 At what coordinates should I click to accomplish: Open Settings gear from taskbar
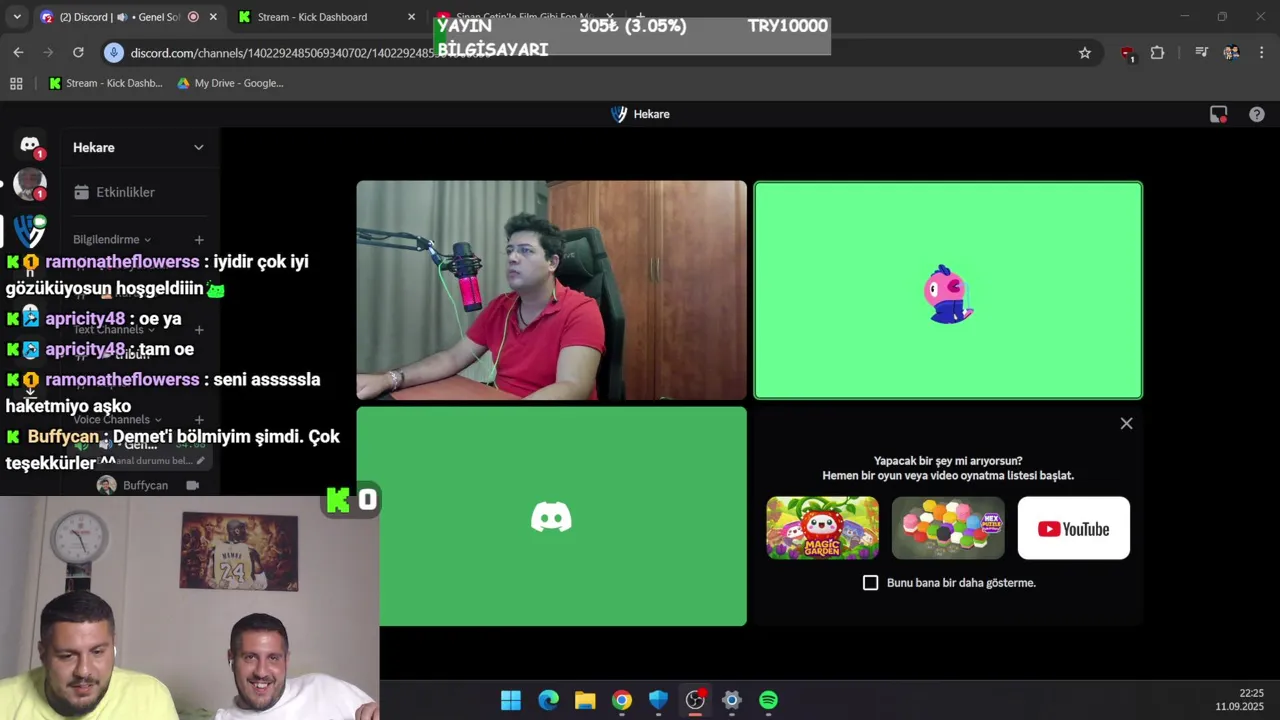coord(731,700)
